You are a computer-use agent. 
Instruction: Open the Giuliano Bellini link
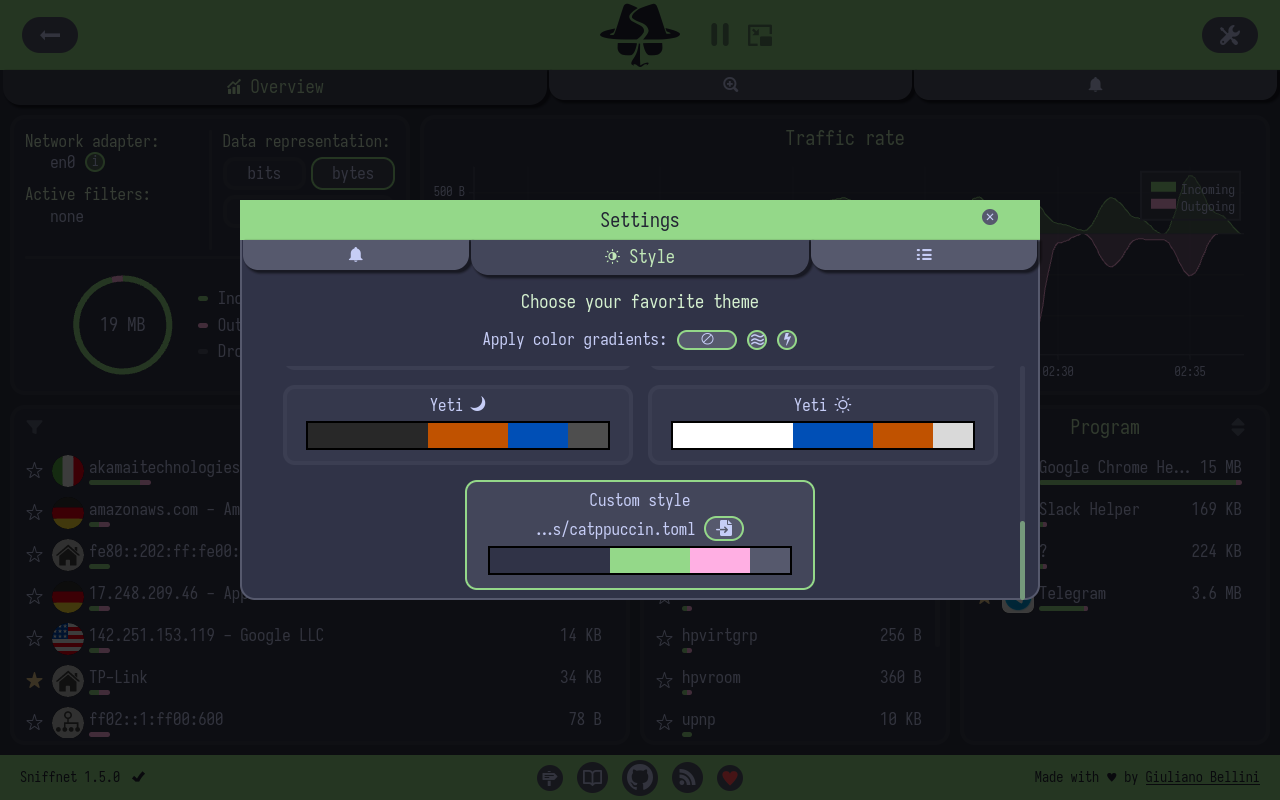[x=1202, y=777]
